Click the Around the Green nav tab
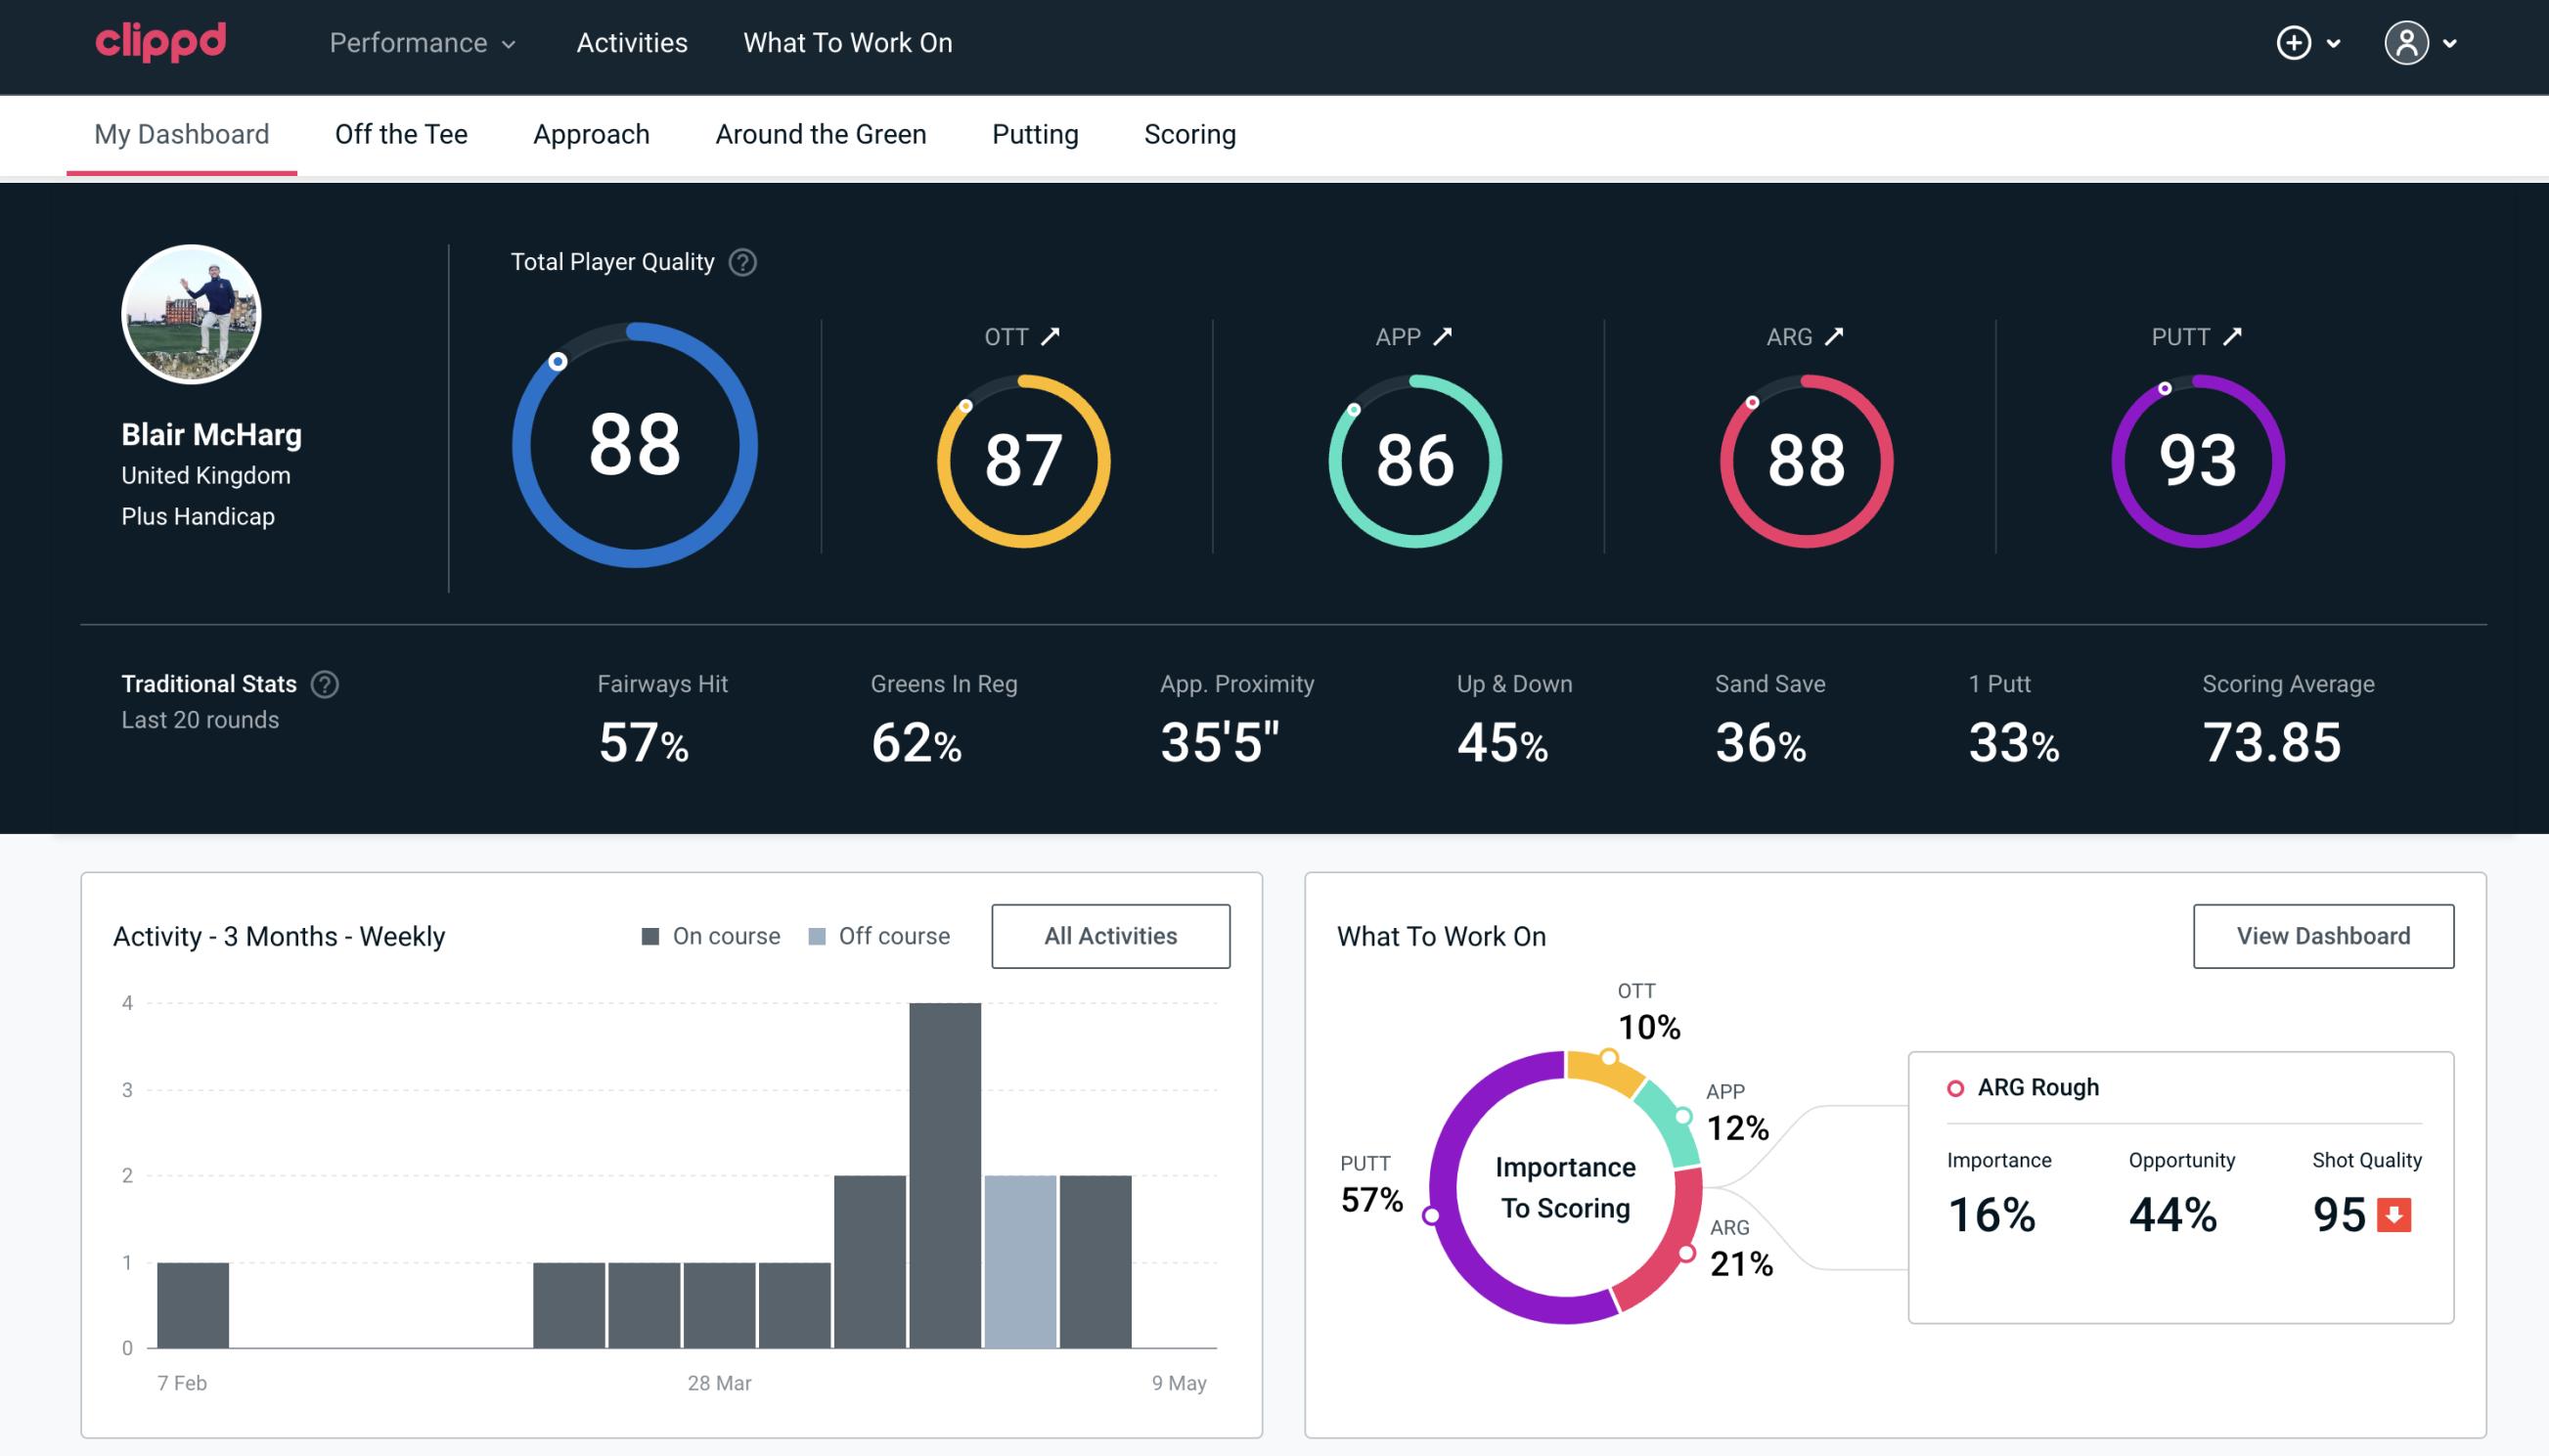 point(821,133)
